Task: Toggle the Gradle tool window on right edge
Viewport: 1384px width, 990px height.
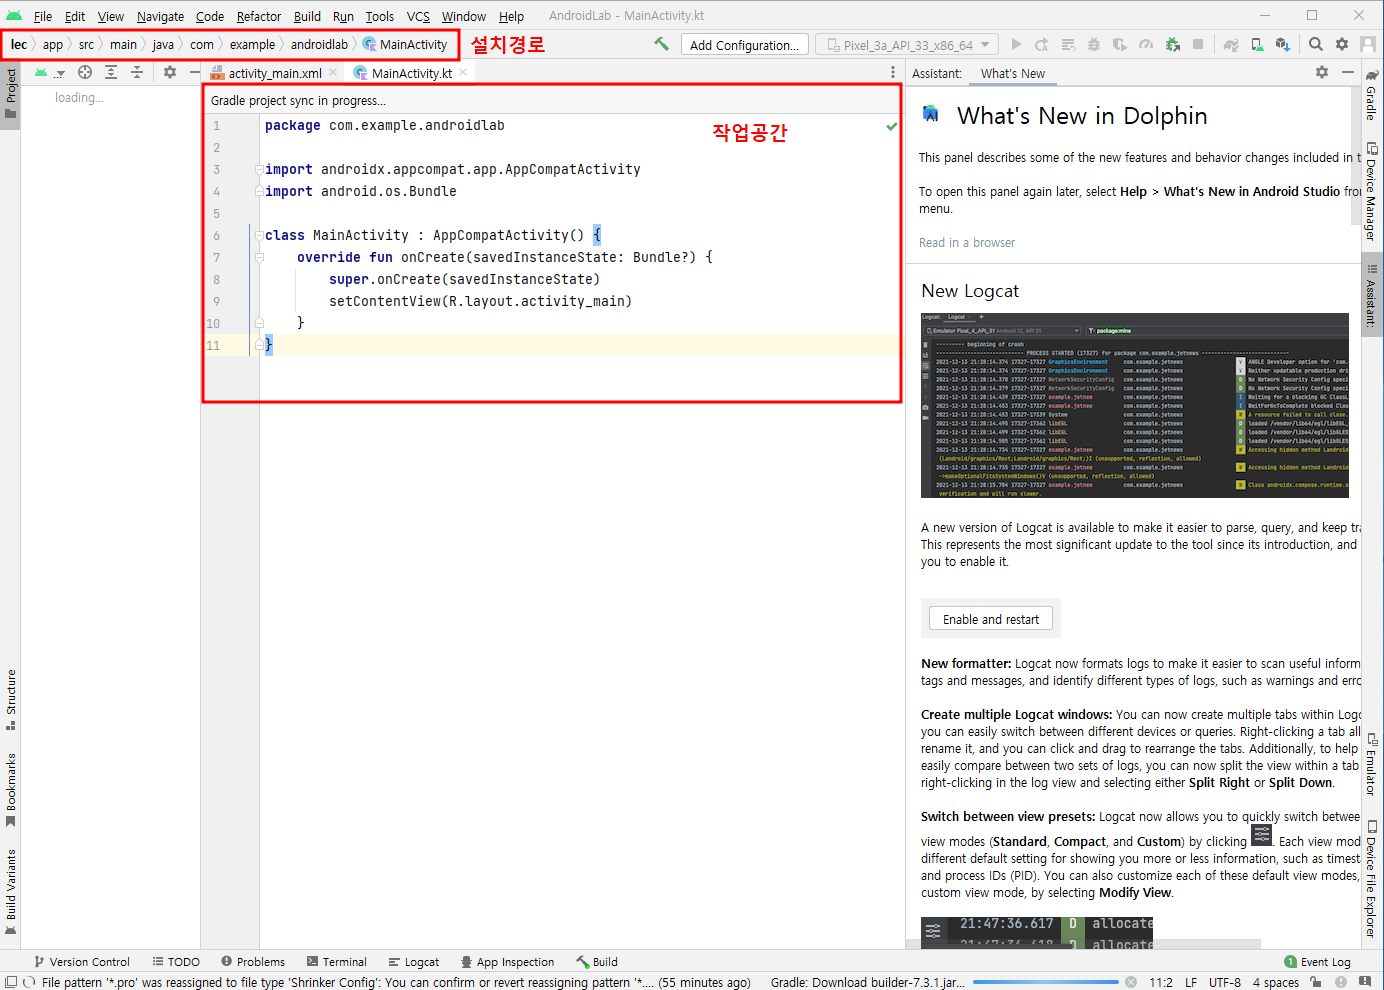Action: tap(1372, 95)
